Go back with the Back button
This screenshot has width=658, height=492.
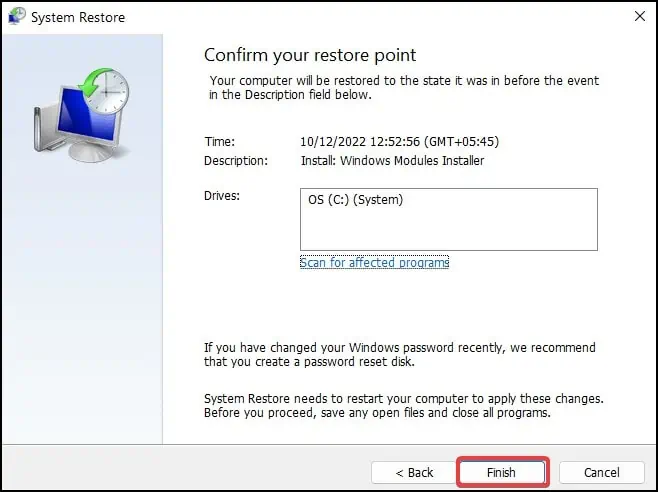pos(413,472)
